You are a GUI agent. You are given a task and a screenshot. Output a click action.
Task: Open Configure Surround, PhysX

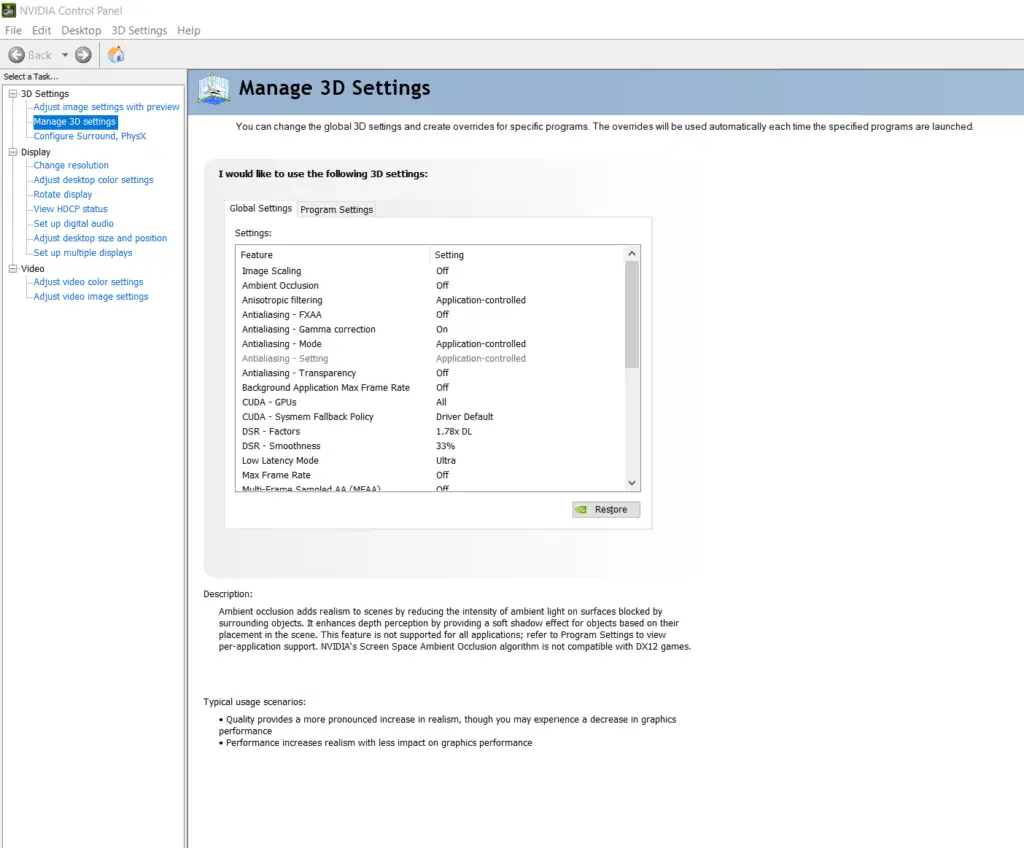(x=89, y=136)
